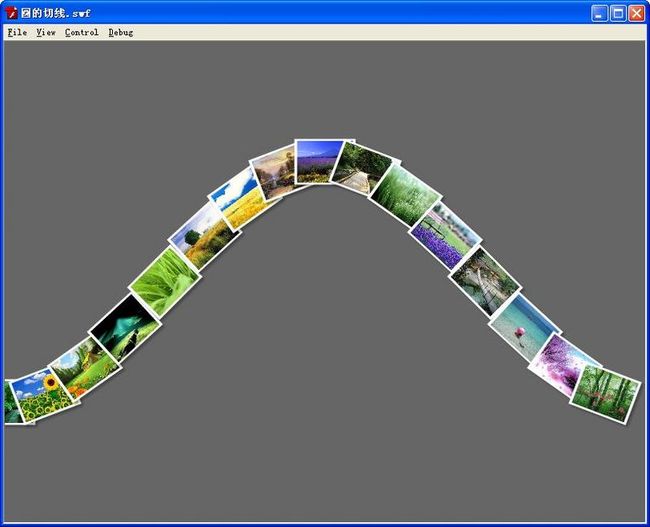Open the Debug menu

click(121, 32)
